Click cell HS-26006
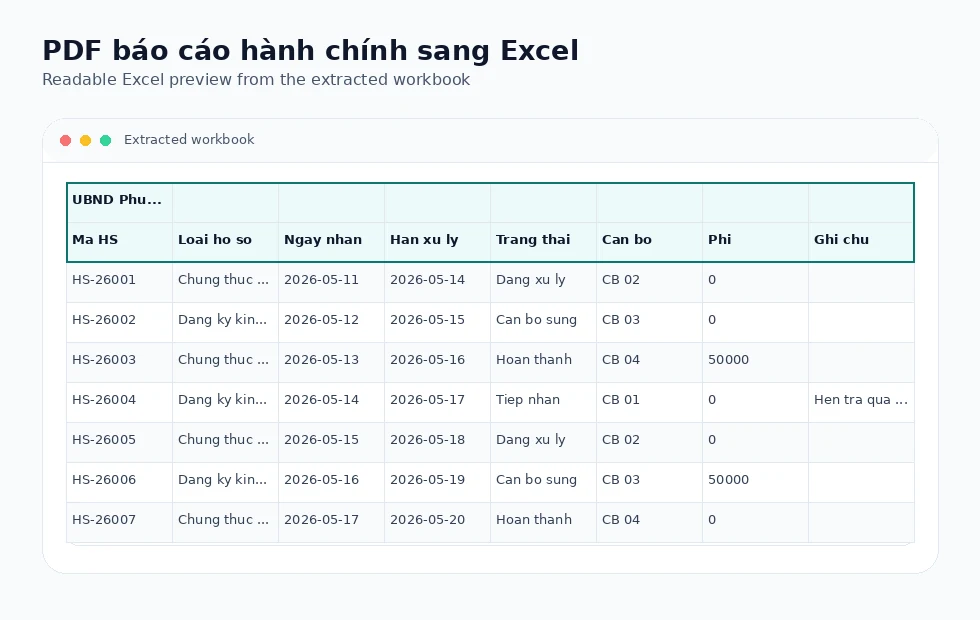The image size is (980, 620). pyautogui.click(x=119, y=482)
